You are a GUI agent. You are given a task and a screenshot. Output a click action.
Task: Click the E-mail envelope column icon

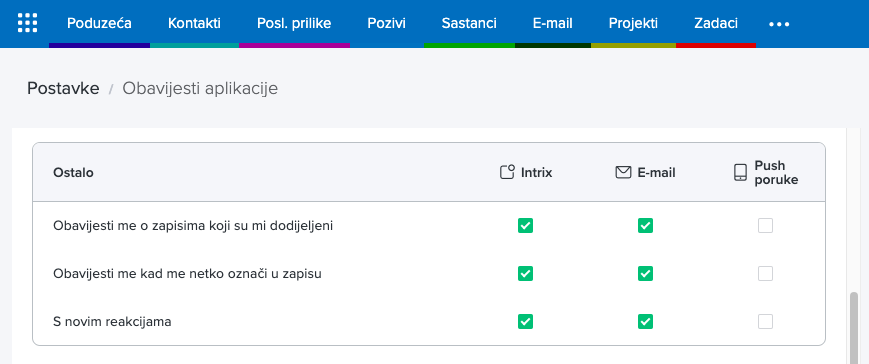[x=623, y=172]
